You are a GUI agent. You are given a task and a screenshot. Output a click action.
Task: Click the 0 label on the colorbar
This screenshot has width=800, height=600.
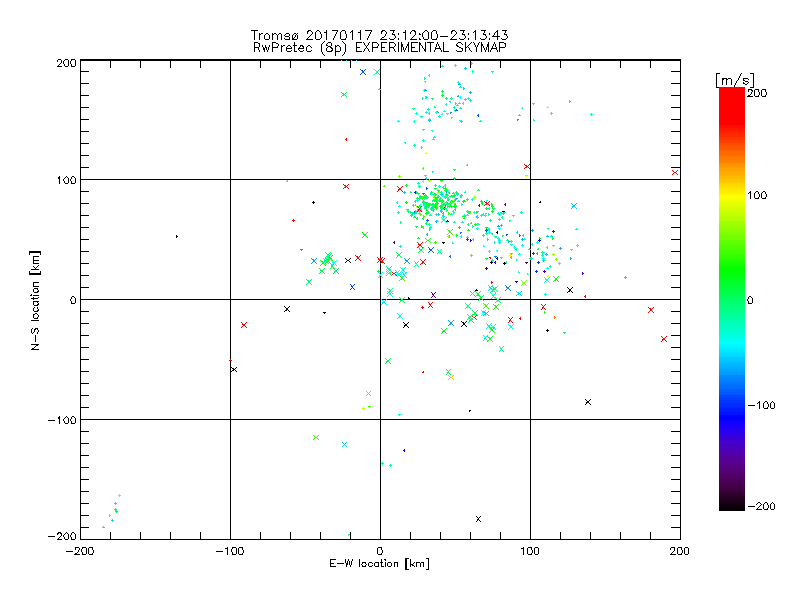pyautogui.click(x=750, y=300)
